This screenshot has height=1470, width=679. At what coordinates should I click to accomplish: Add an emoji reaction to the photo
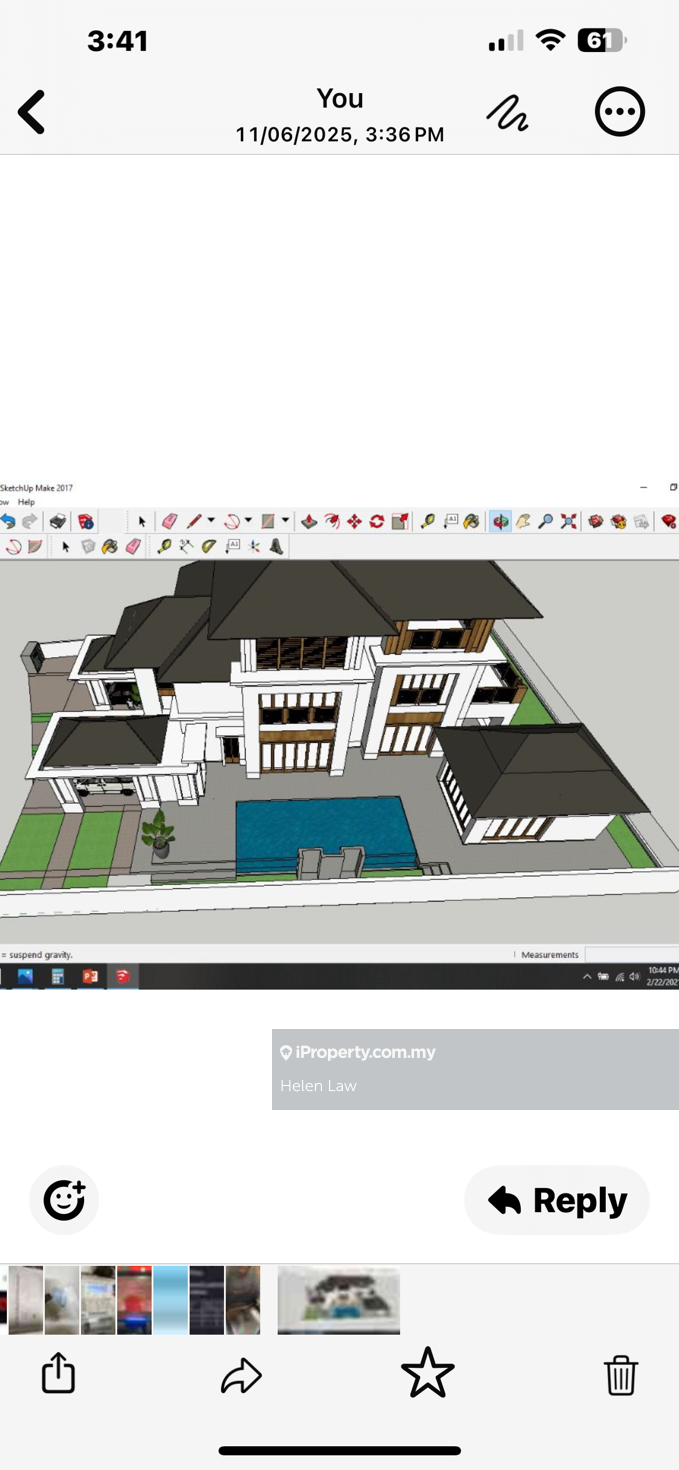(64, 1199)
